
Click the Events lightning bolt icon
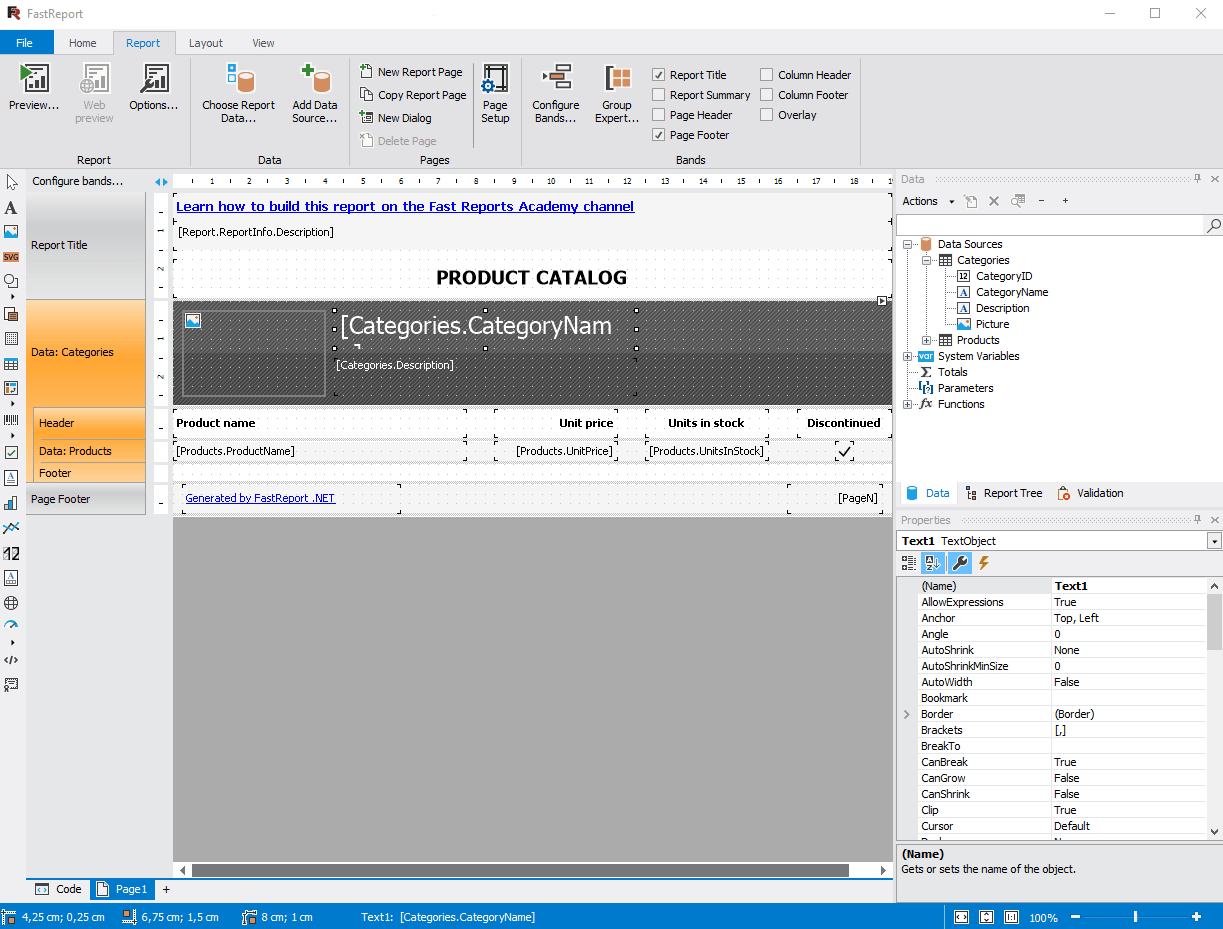984,563
